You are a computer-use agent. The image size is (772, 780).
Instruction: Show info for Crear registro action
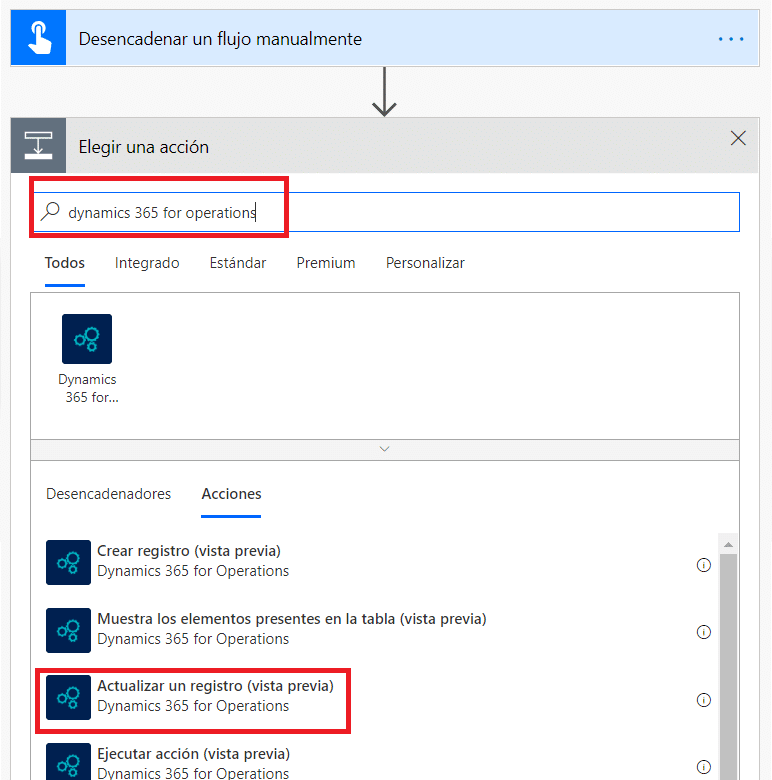coord(703,565)
